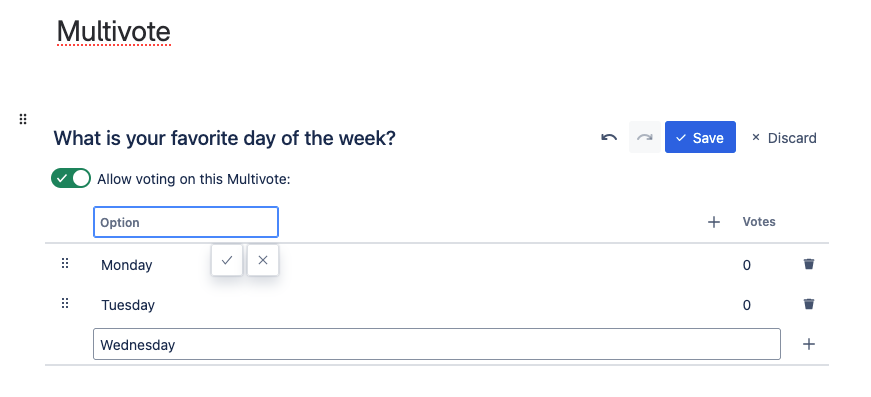Click the Wednesday new option text field

437,344
